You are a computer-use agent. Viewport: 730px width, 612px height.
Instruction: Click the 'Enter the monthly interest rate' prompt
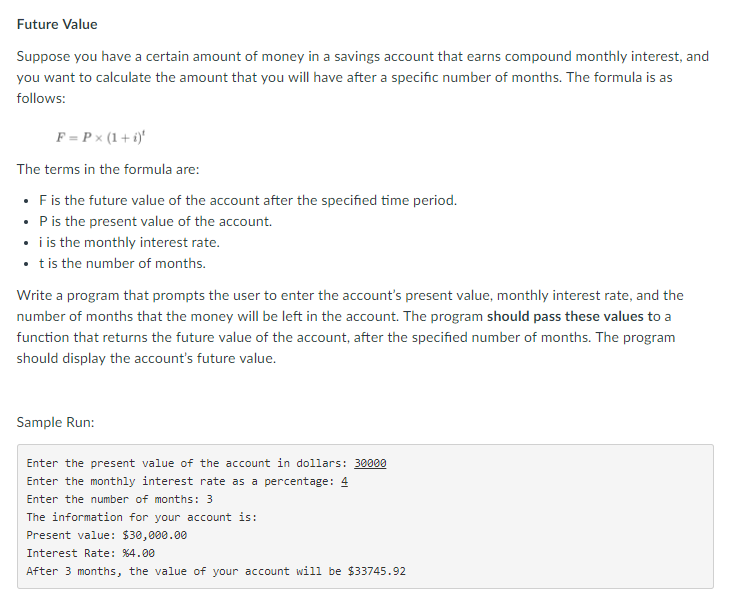pos(181,481)
